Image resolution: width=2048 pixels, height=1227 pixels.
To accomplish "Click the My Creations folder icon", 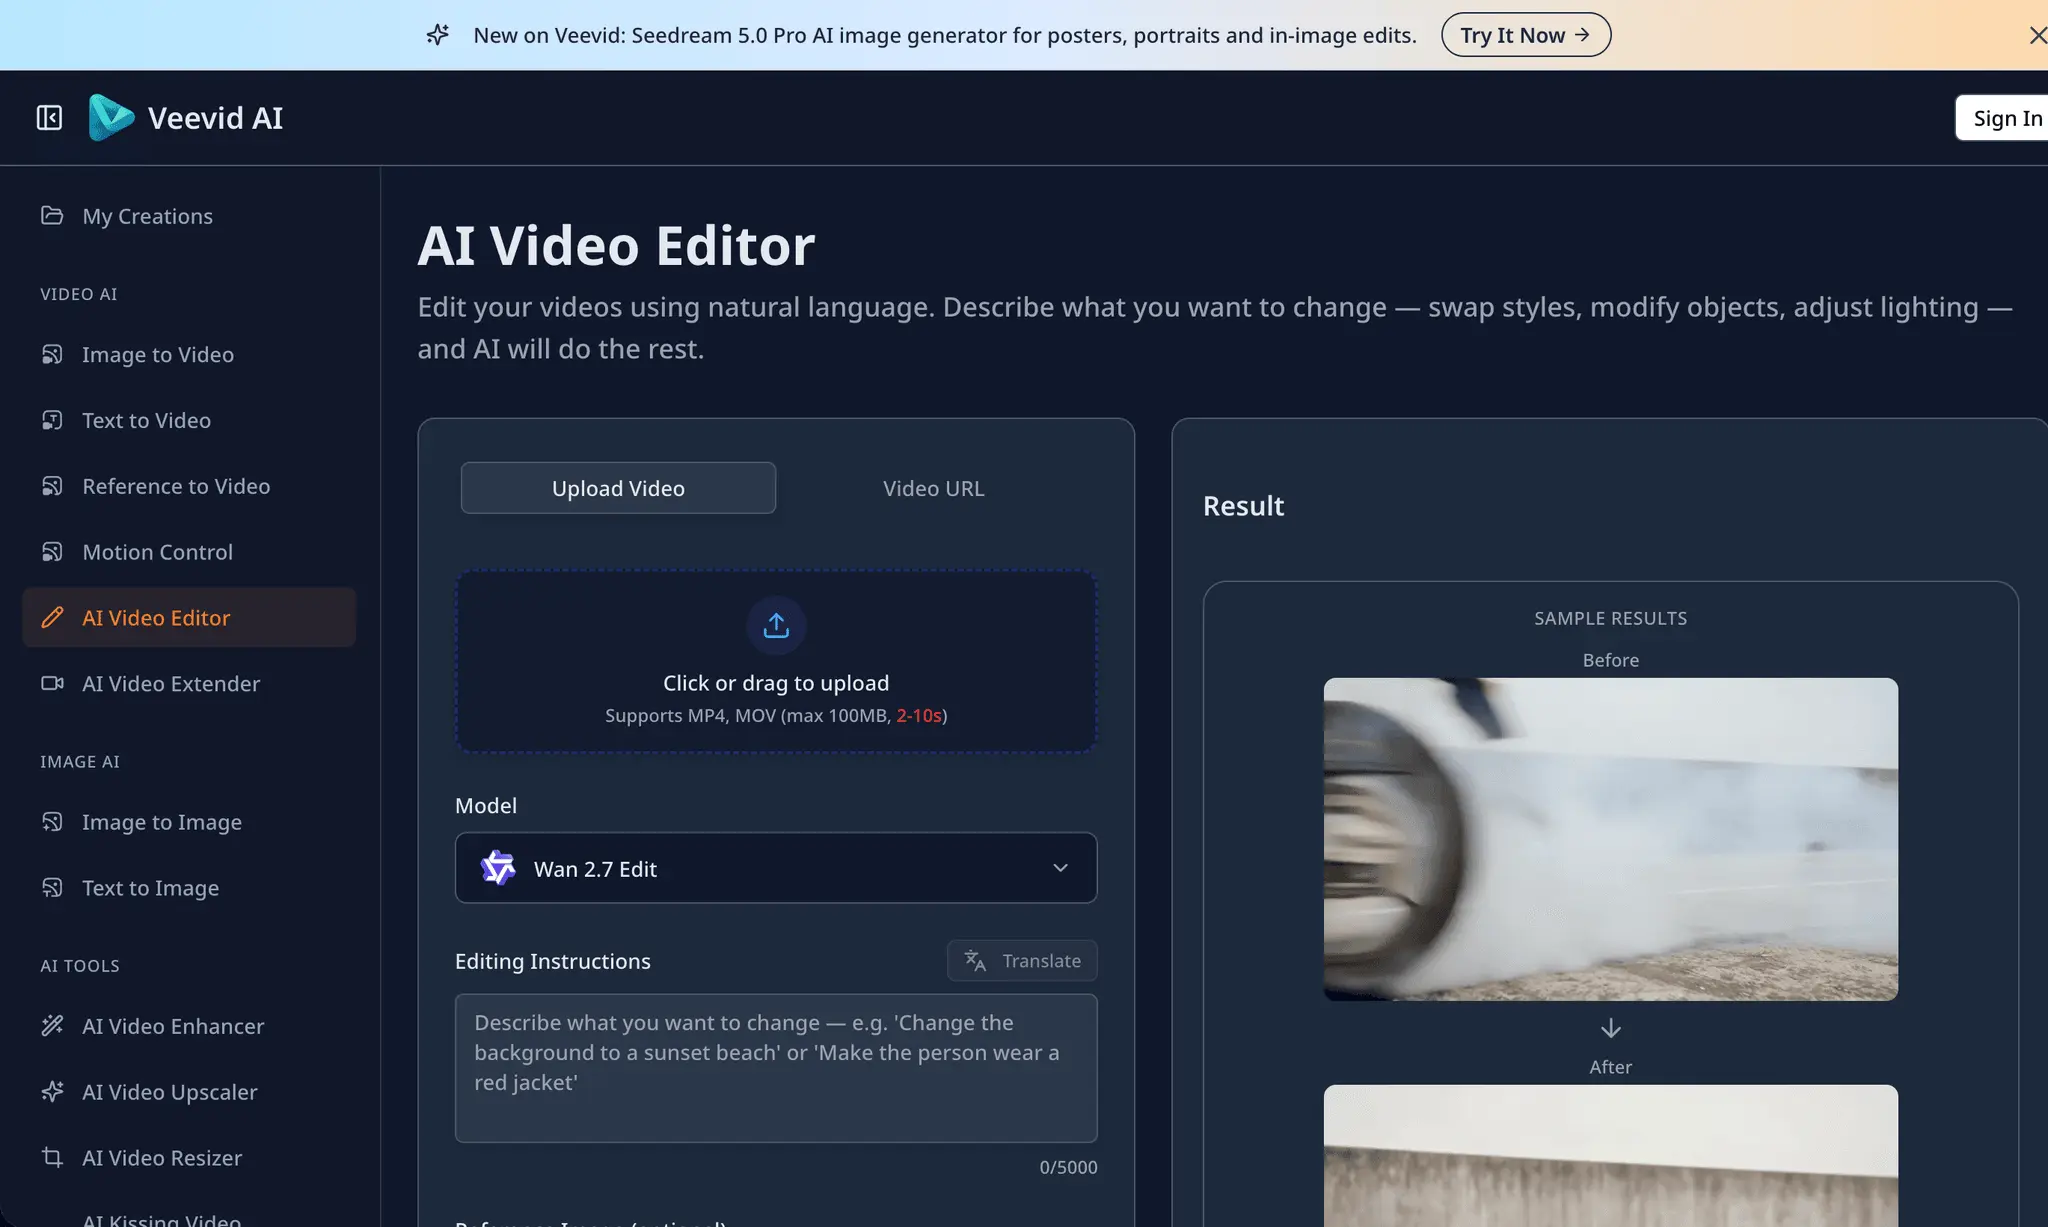I will coord(52,216).
